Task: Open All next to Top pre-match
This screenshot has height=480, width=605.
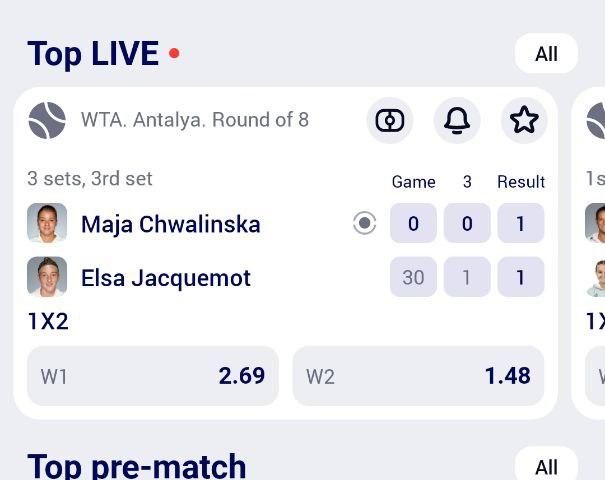Action: pyautogui.click(x=546, y=466)
